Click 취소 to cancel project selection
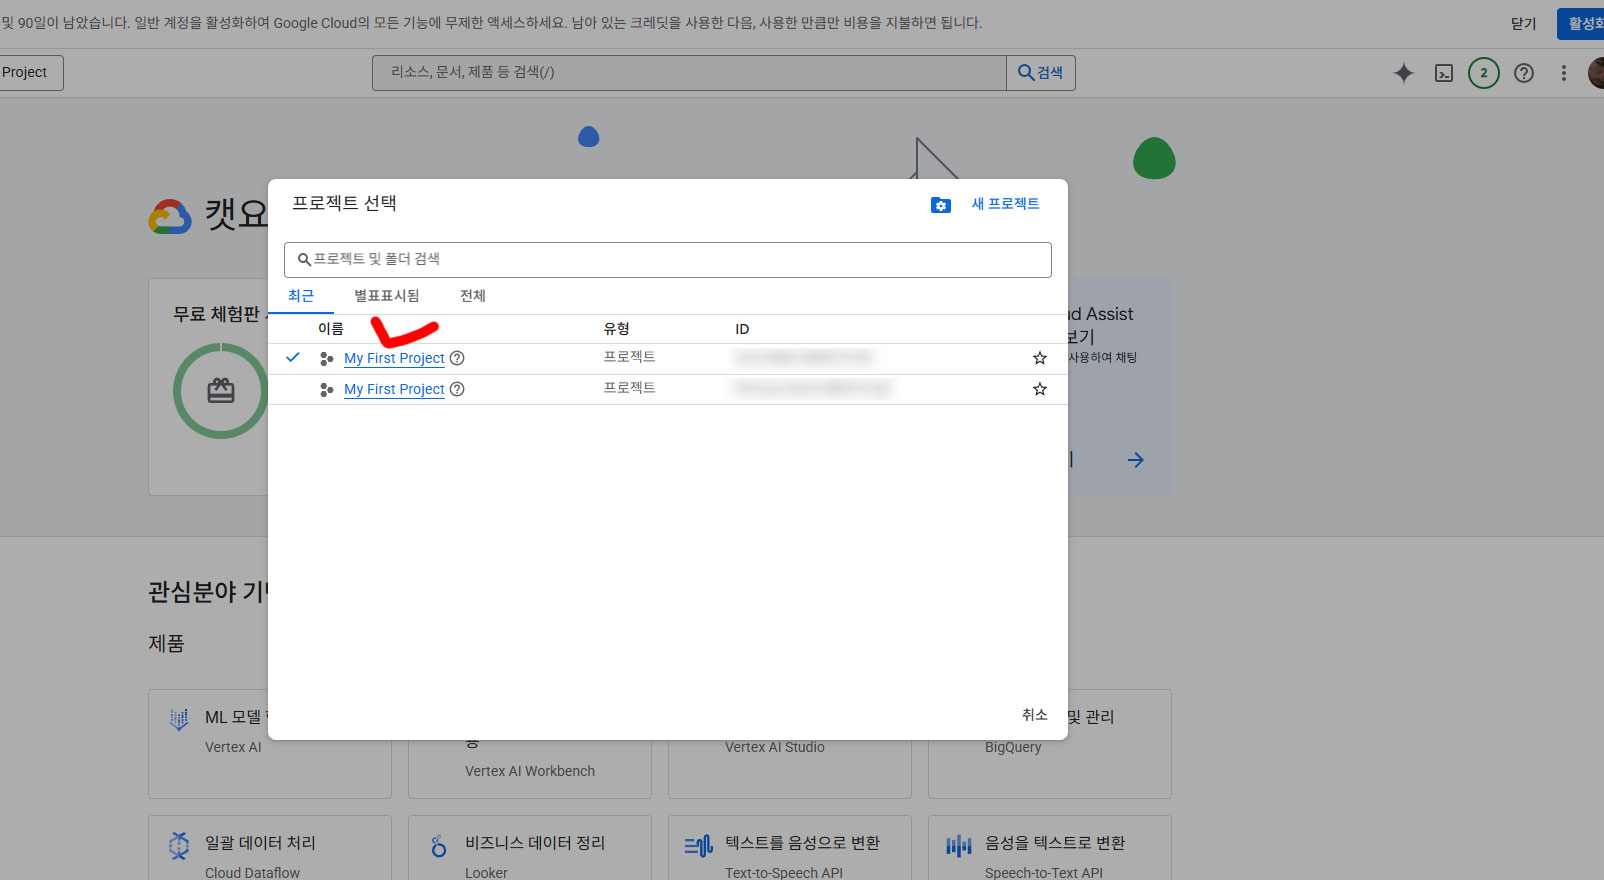The image size is (1604, 880). tap(1035, 715)
